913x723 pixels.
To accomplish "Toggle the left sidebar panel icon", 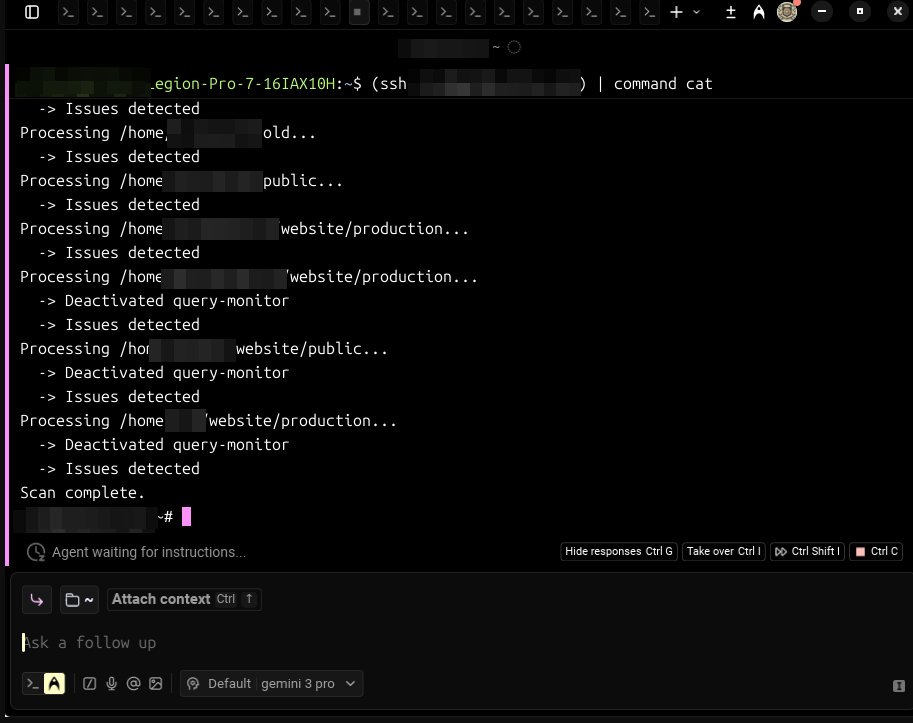I will pyautogui.click(x=32, y=12).
